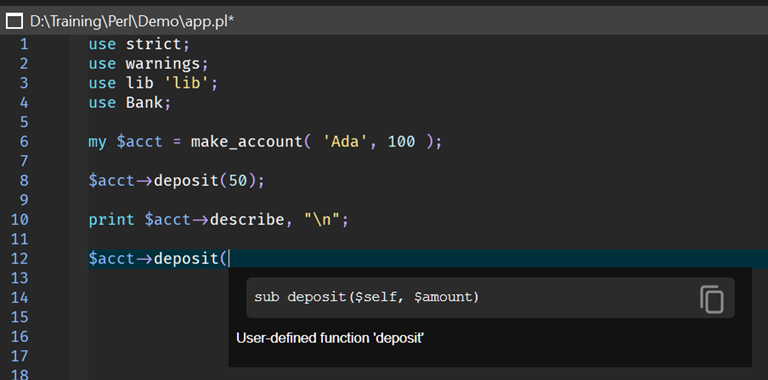Select the D:\Training\Perl\Demo\app.pl* title tab
The image size is (768, 380).
point(132,21)
